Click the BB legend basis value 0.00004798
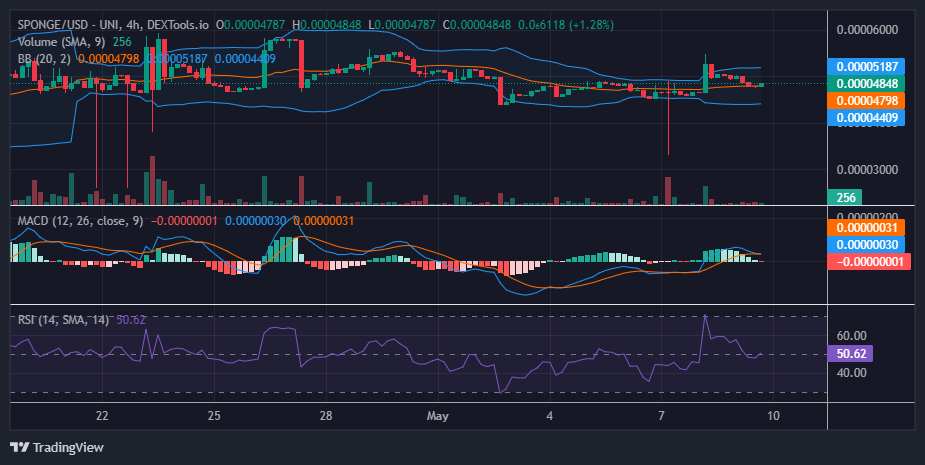Image resolution: width=925 pixels, height=465 pixels. 109,58
